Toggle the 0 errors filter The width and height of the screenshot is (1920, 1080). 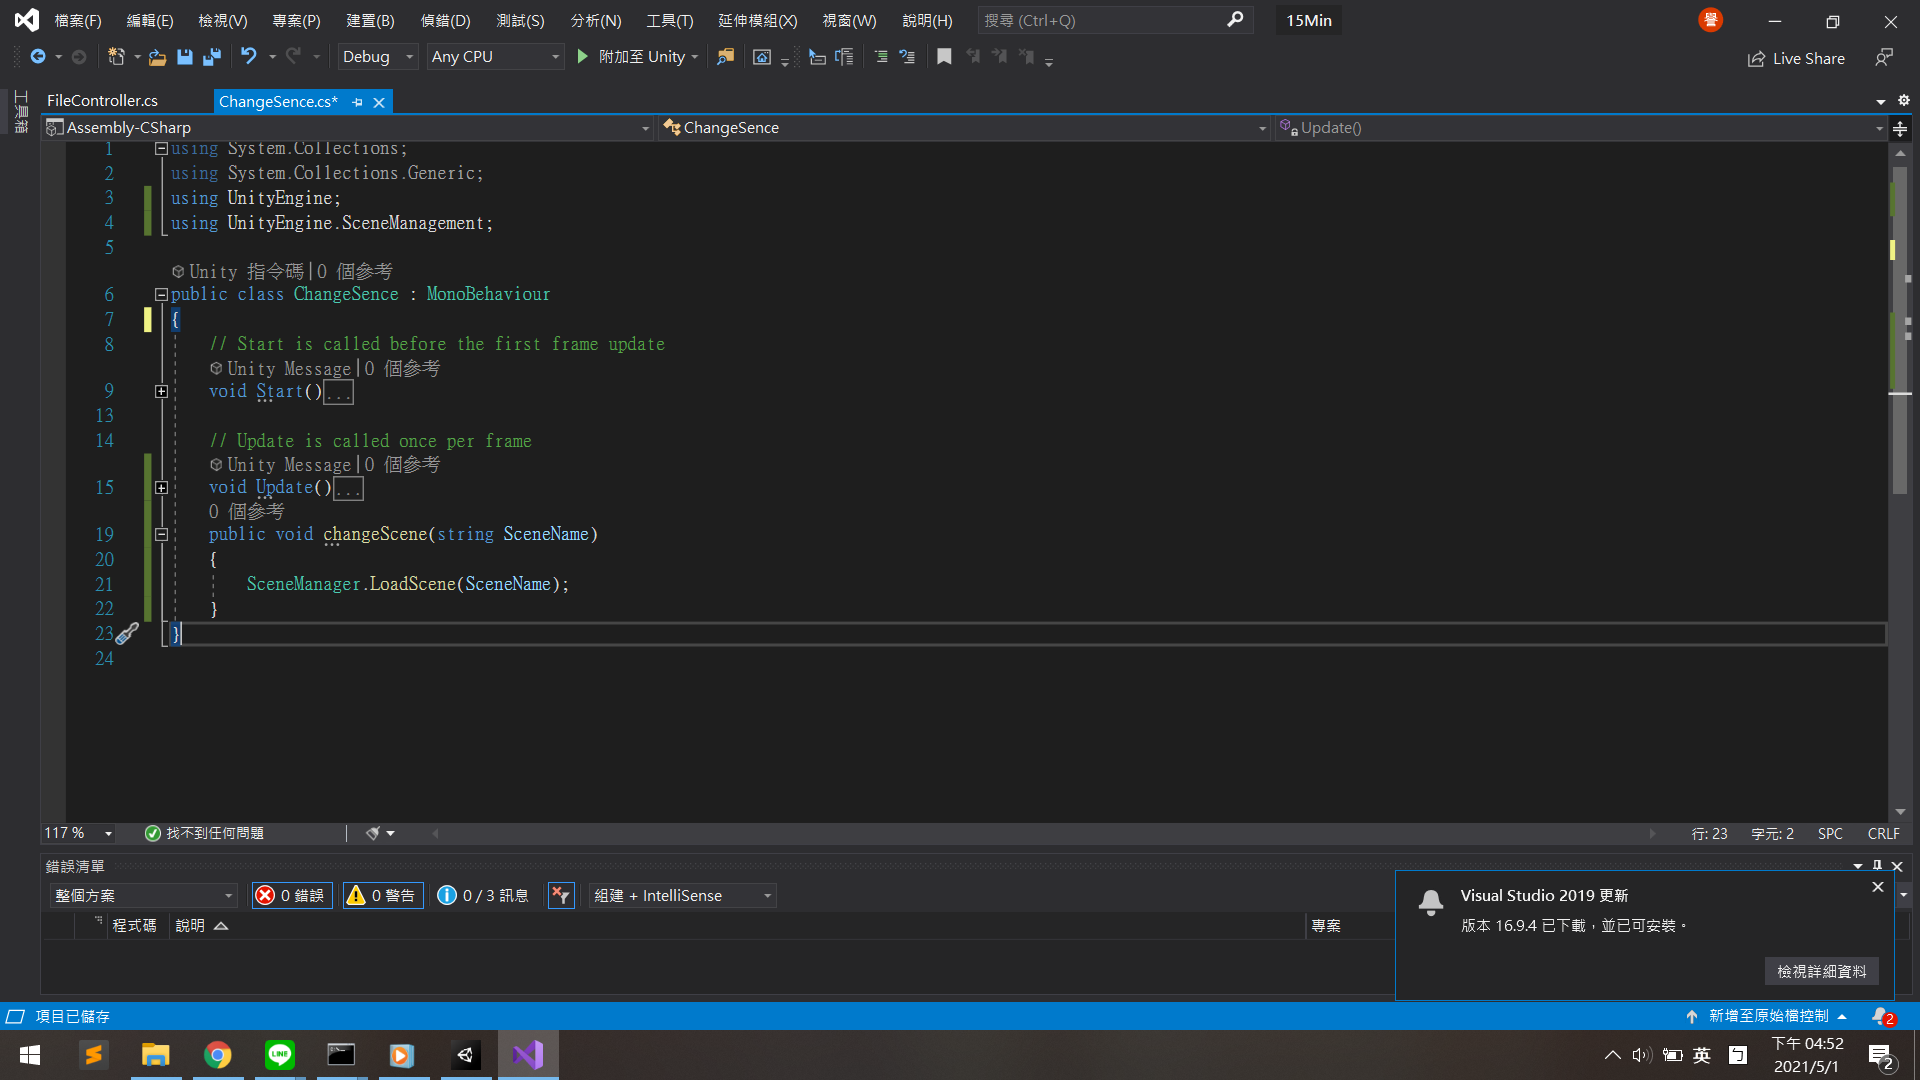292,896
